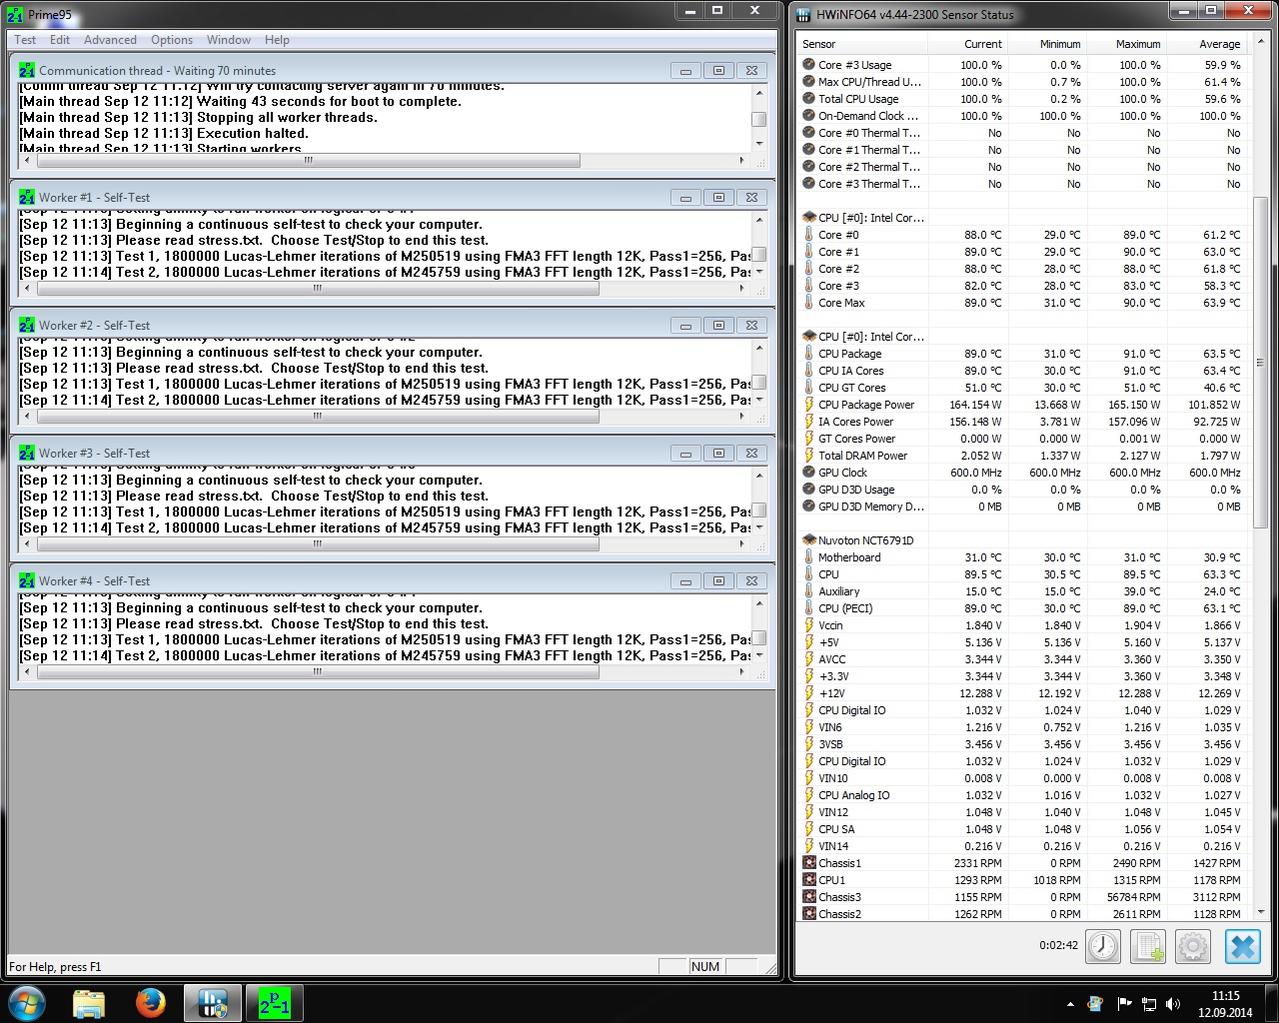Maximize the Worker #1 child window
This screenshot has width=1279, height=1023.
click(x=718, y=198)
